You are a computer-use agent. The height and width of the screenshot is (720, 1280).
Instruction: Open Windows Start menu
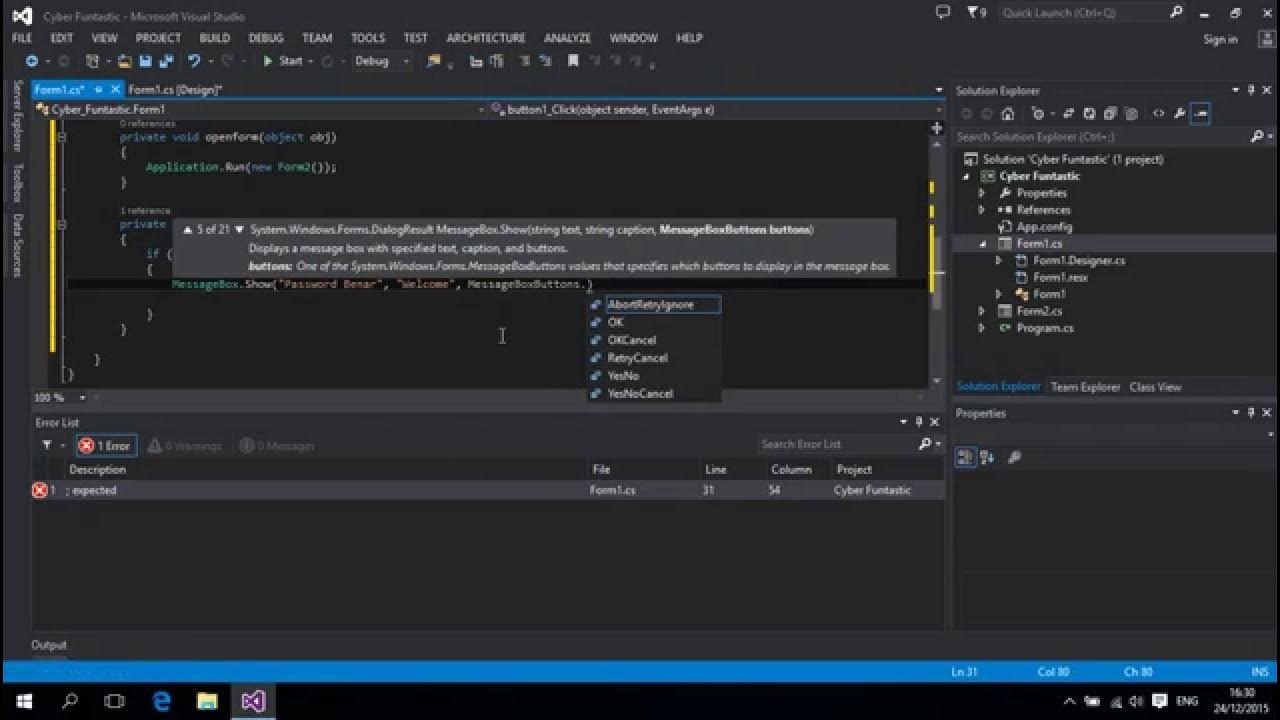[x=24, y=701]
